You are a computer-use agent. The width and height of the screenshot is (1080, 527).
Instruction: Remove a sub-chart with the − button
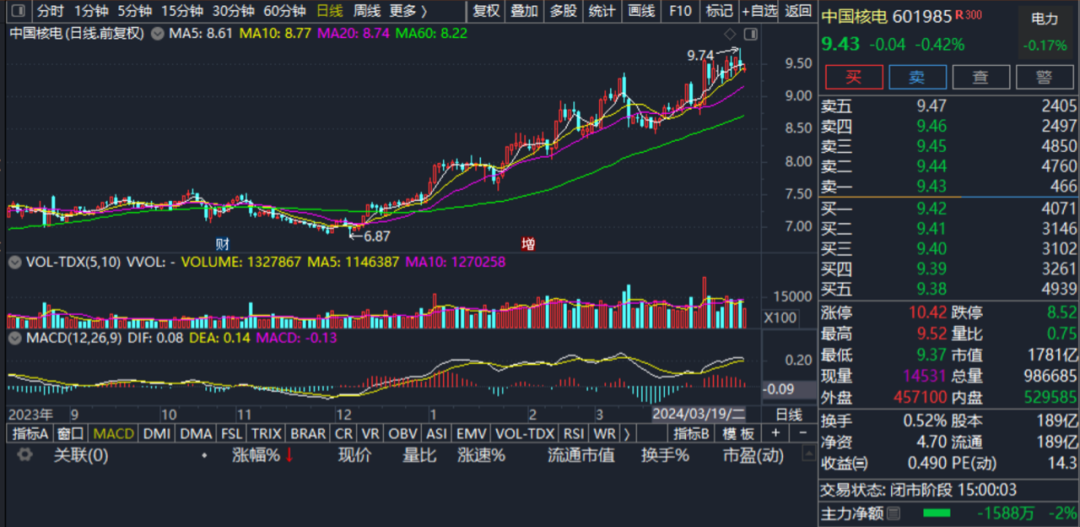click(802, 433)
